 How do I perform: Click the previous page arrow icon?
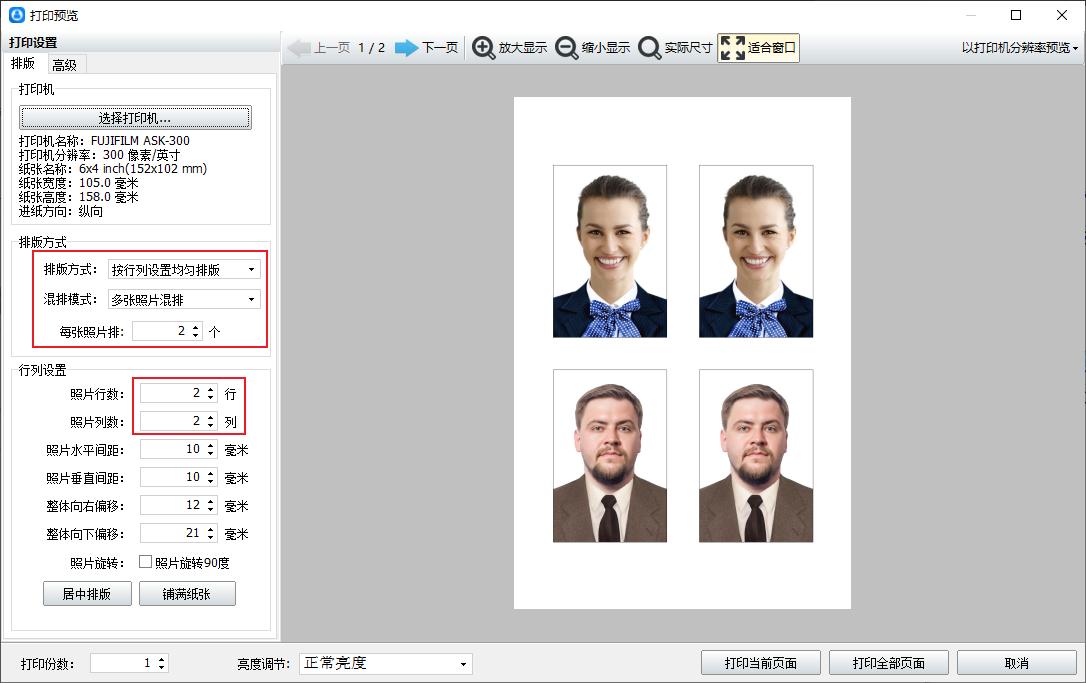(x=299, y=48)
